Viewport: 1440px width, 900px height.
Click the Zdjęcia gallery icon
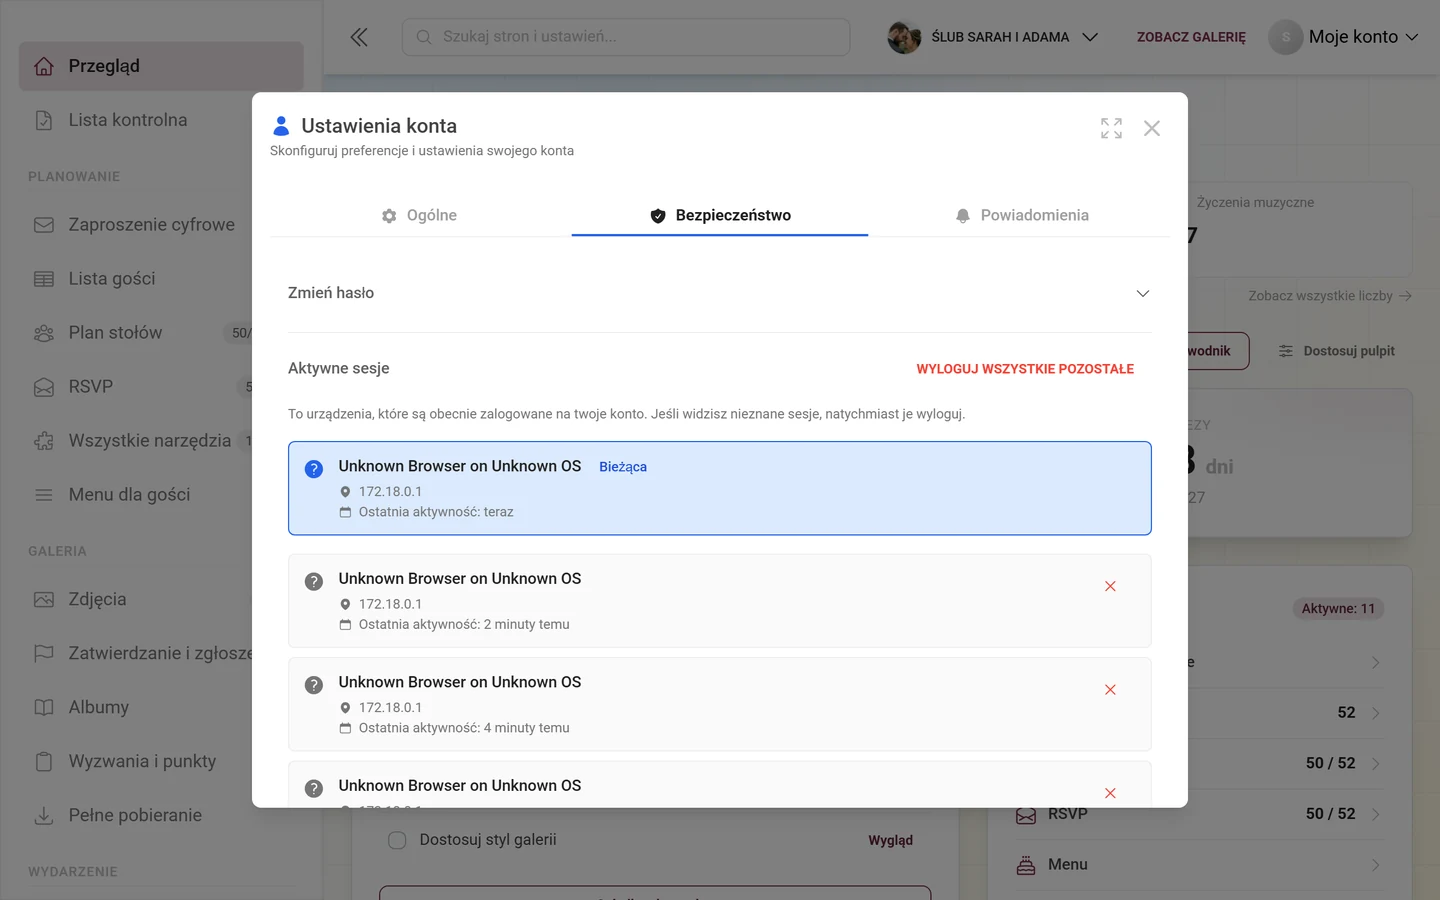(44, 600)
